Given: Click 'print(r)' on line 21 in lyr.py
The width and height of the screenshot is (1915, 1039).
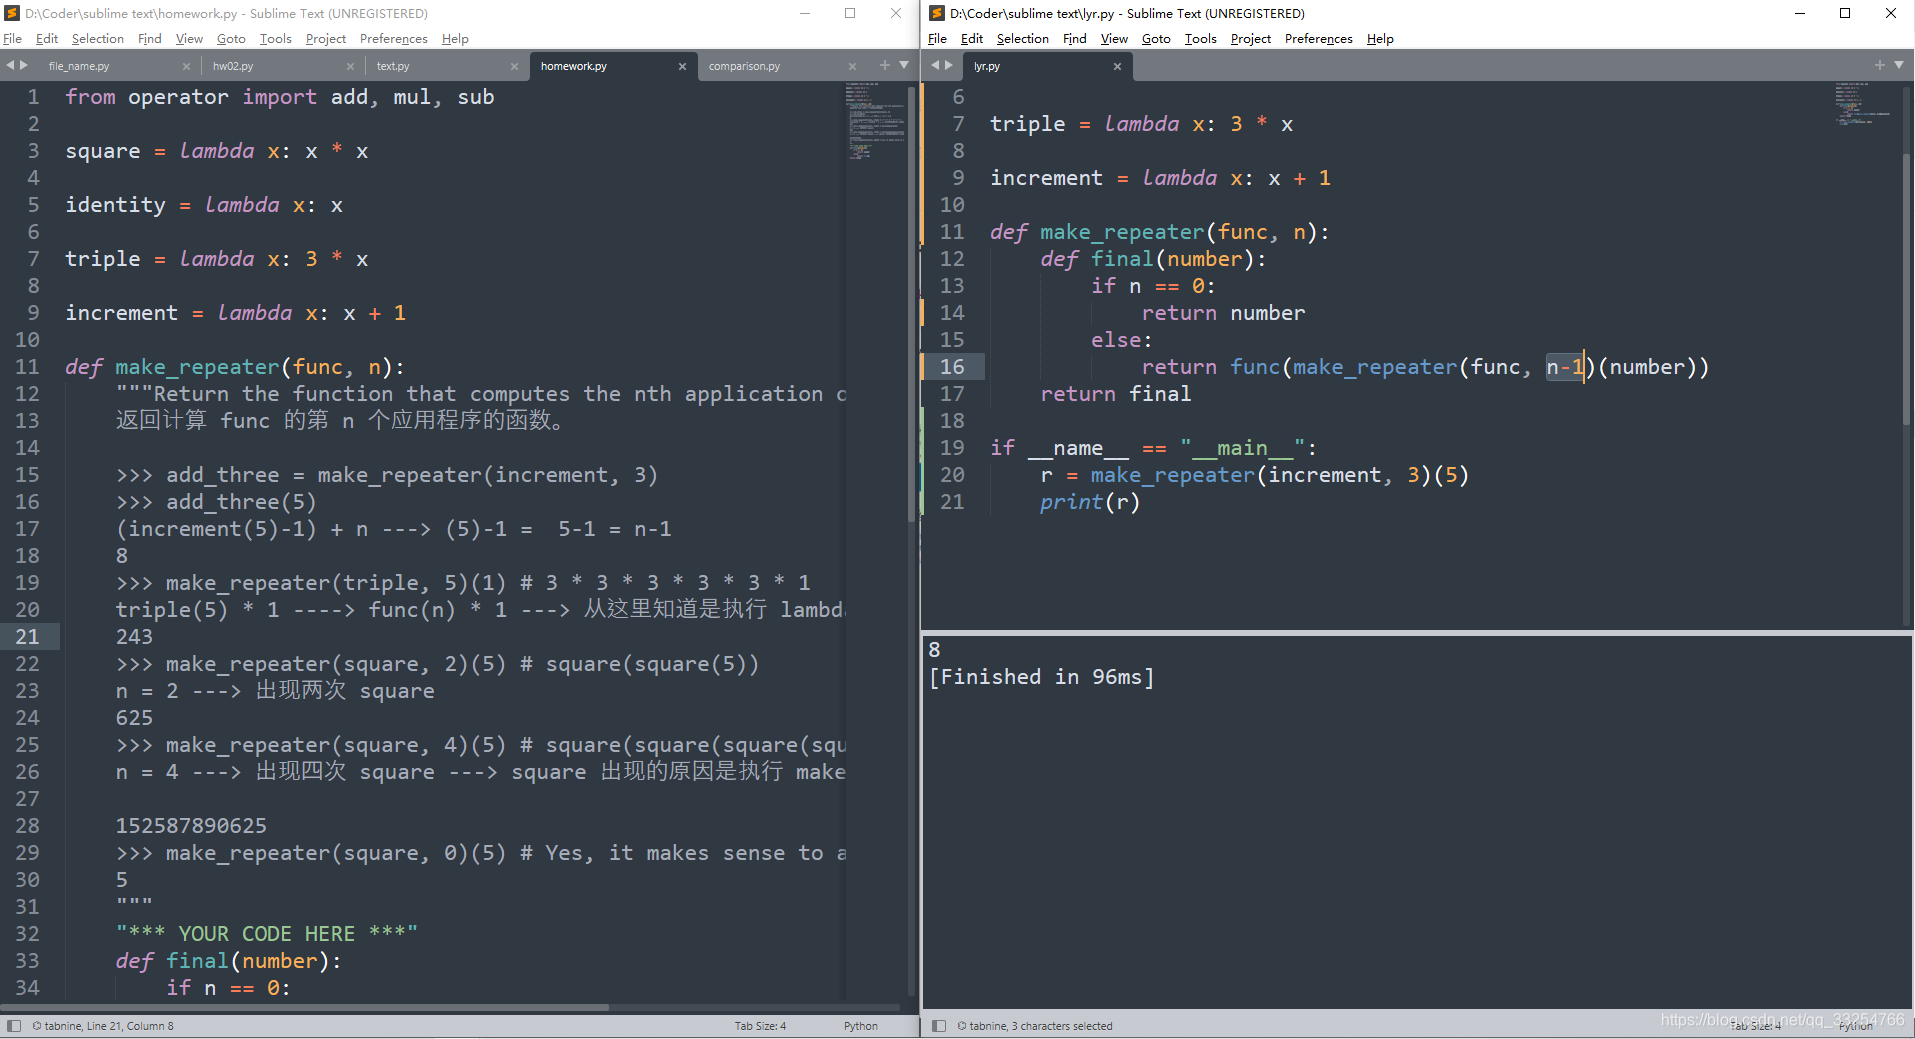Looking at the screenshot, I should [1090, 502].
